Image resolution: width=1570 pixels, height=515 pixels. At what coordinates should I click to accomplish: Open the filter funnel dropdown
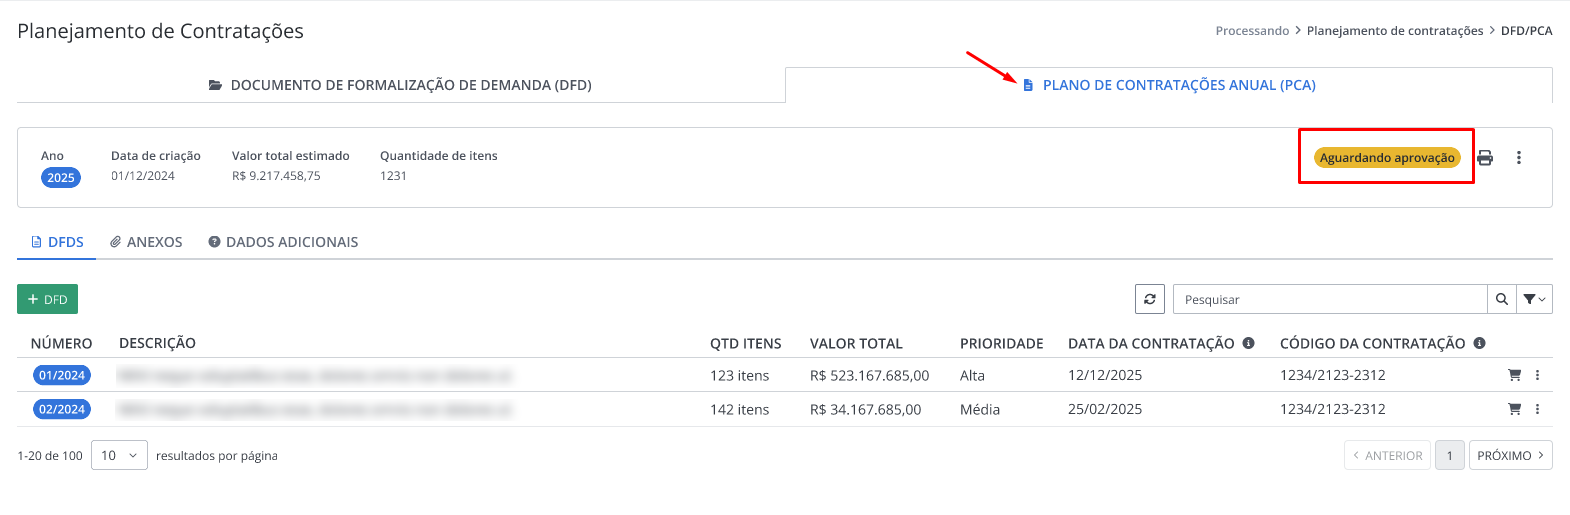(x=1535, y=299)
